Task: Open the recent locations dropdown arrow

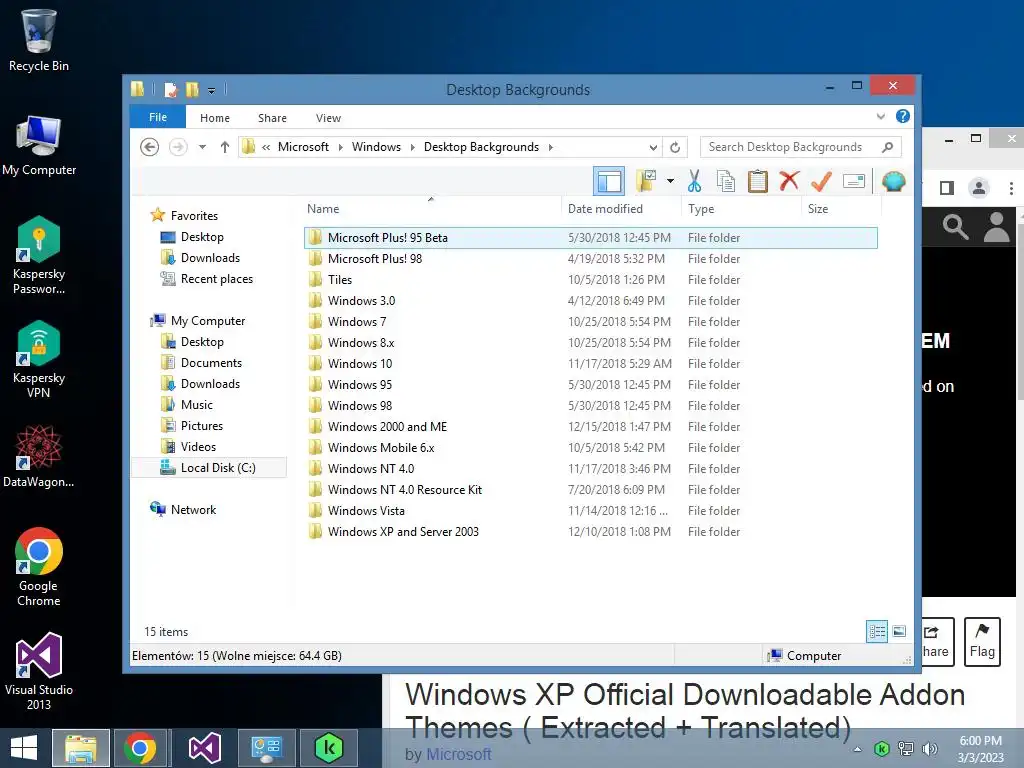Action: pos(202,147)
